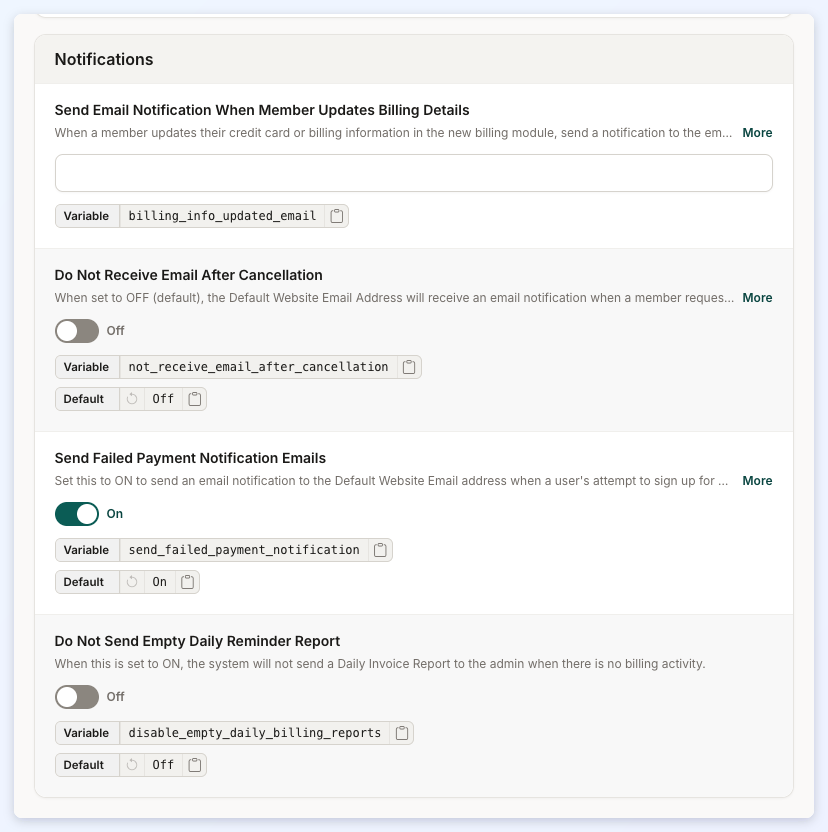Copy send_failed_payment_notification variable name

tap(380, 550)
